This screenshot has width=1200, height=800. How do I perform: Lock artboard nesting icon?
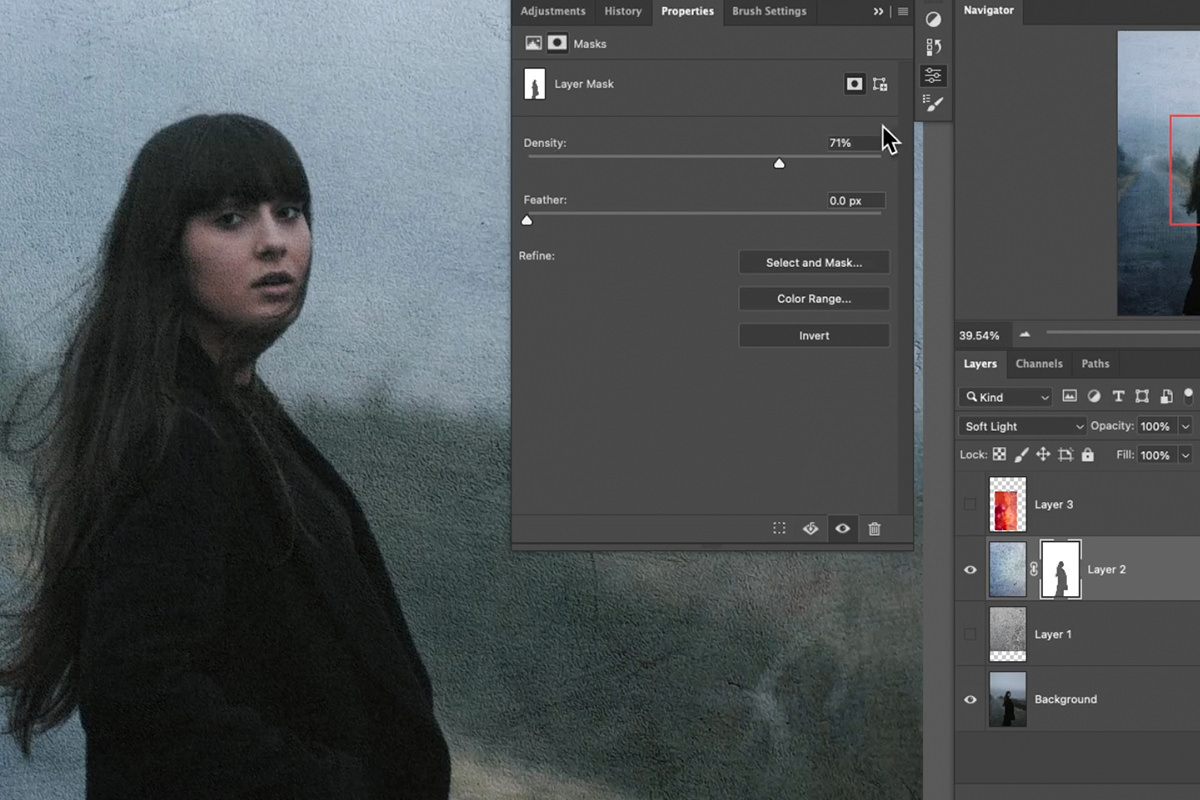(x=1065, y=455)
